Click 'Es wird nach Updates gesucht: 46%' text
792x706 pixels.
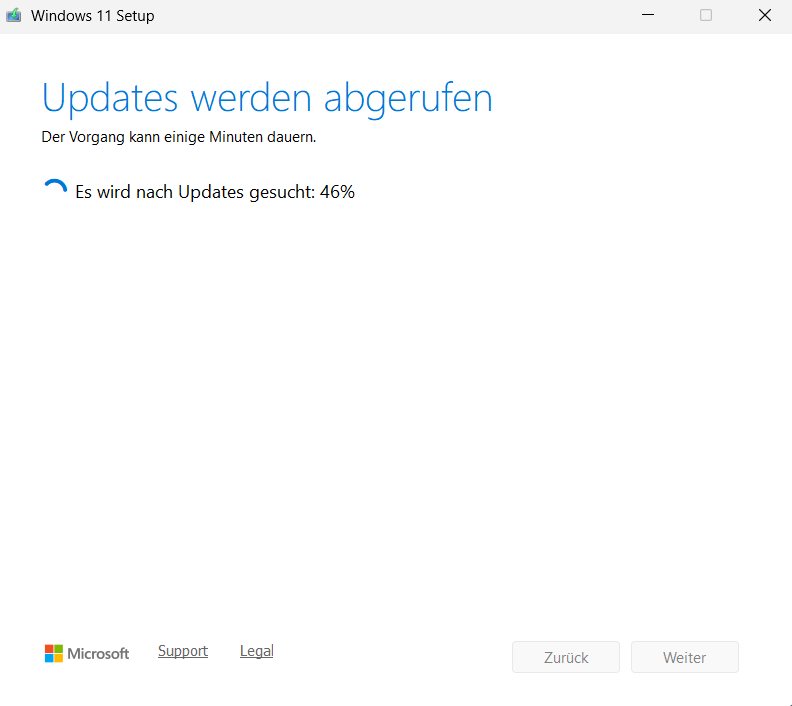pyautogui.click(x=215, y=192)
